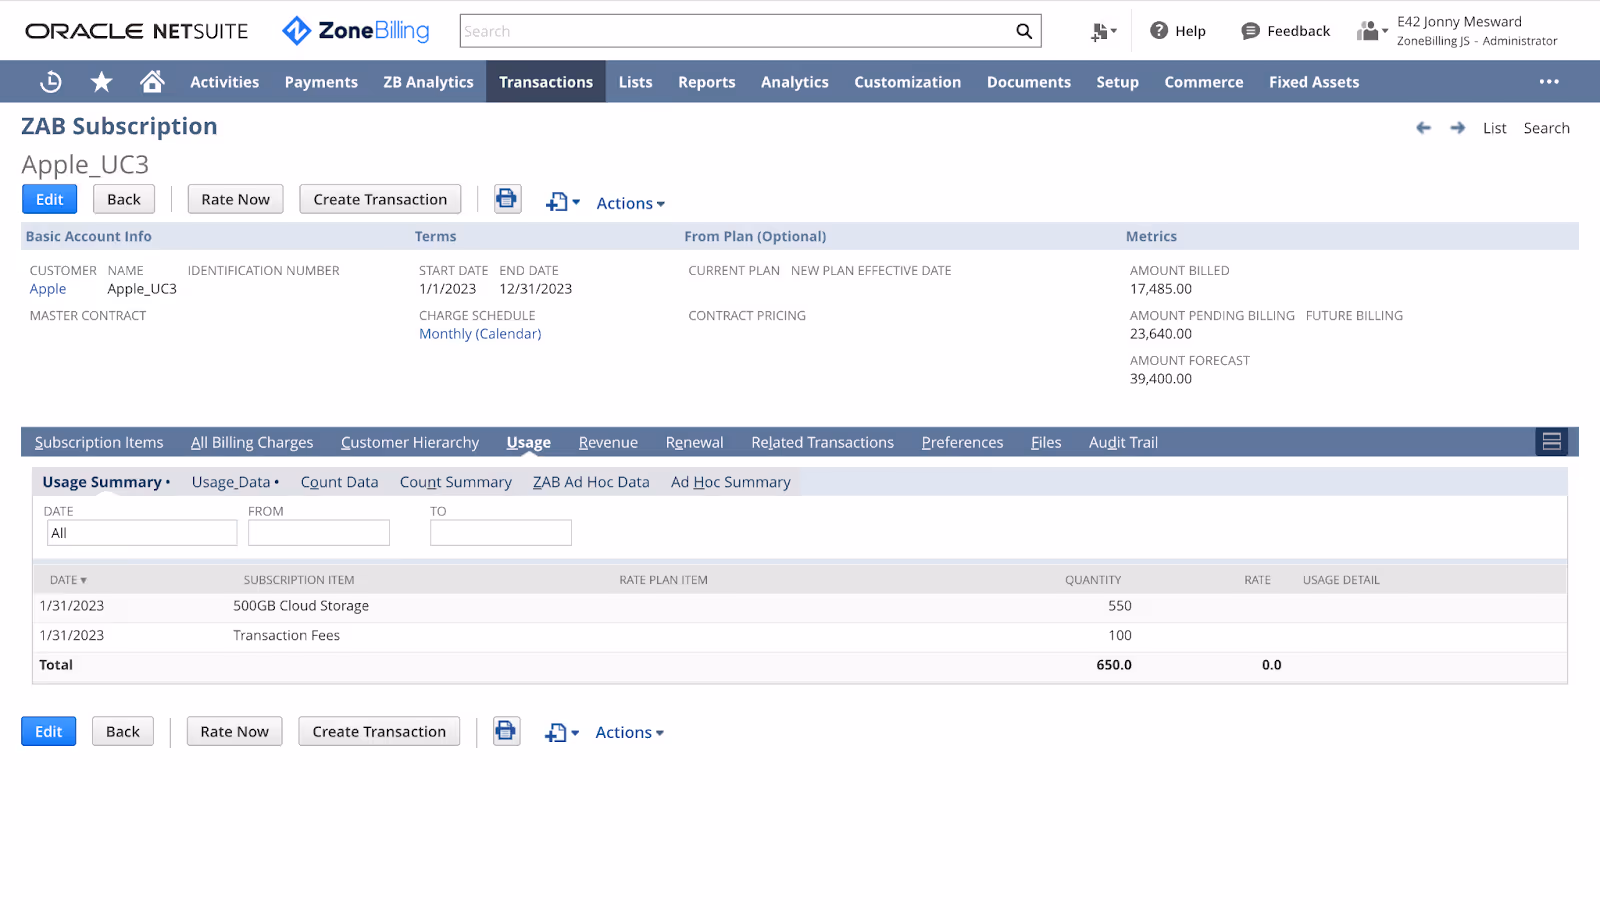Image resolution: width=1600 pixels, height=910 pixels.
Task: Click the top Back button
Action: point(124,199)
